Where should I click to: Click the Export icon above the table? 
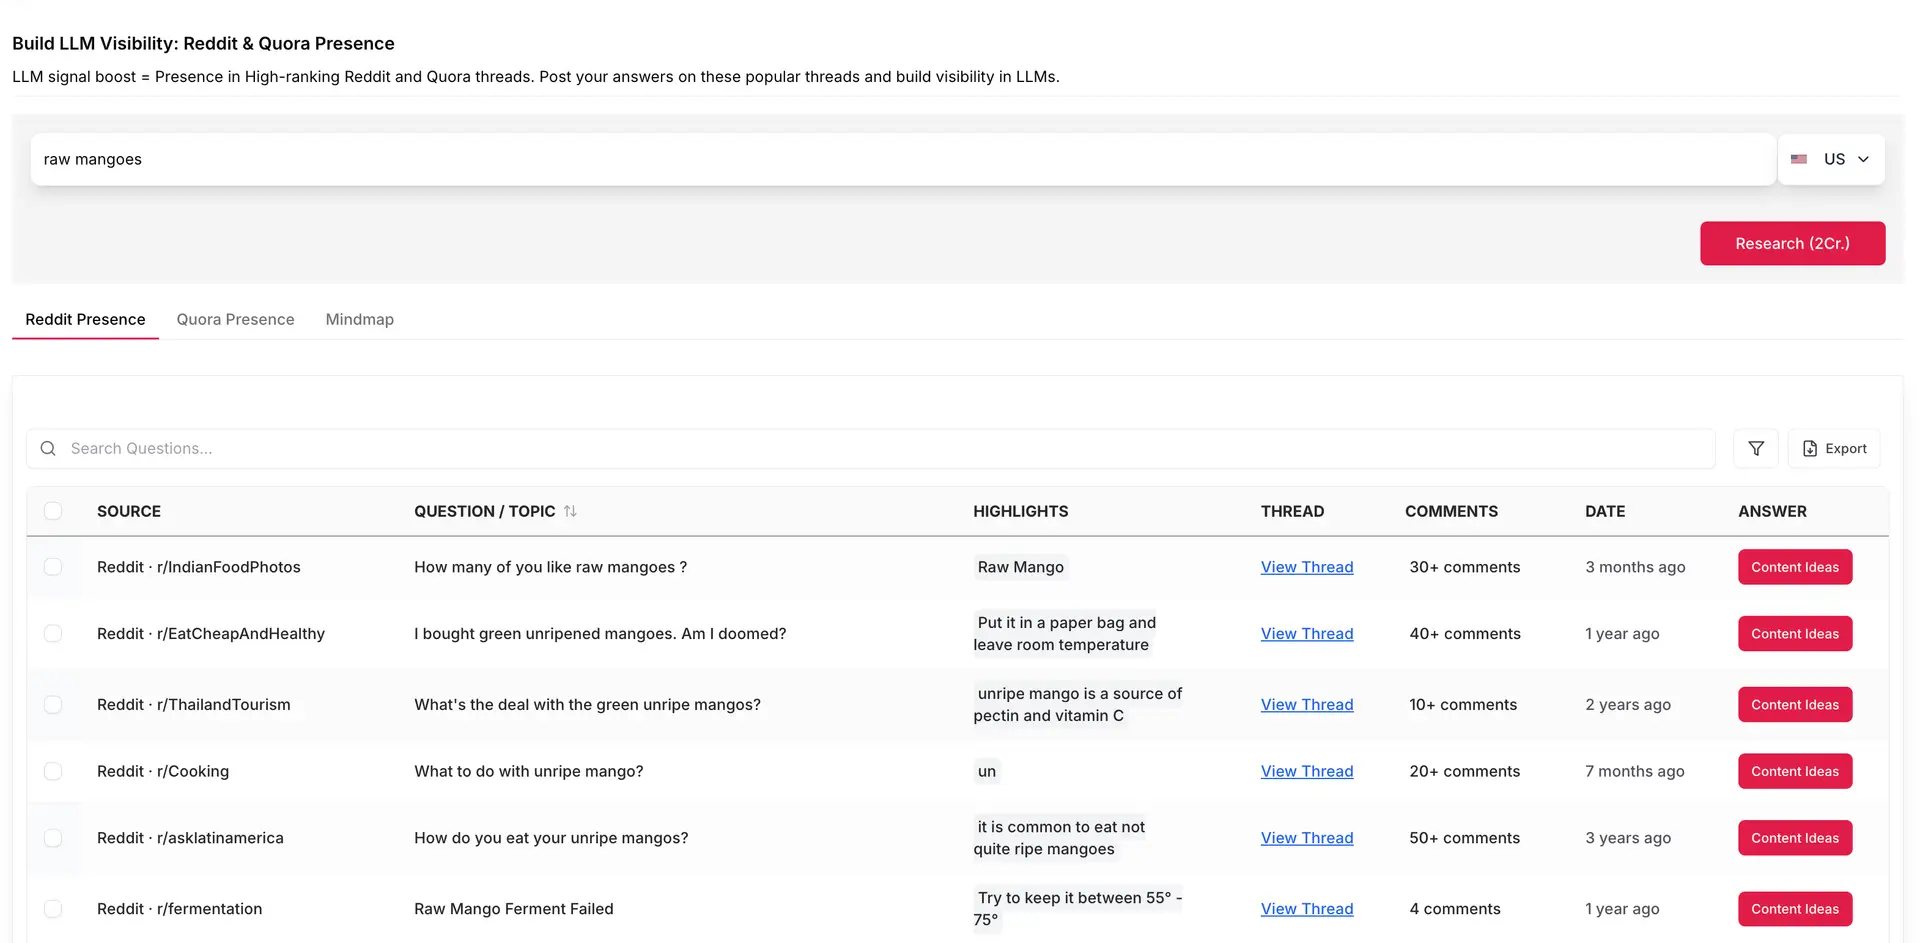tap(1810, 448)
